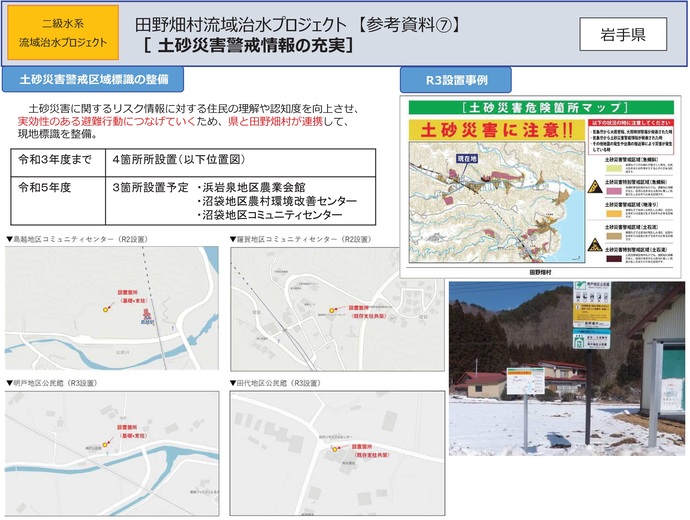
Task: Click yellow marker dot on 羅賀地区 map
Action: [332, 311]
